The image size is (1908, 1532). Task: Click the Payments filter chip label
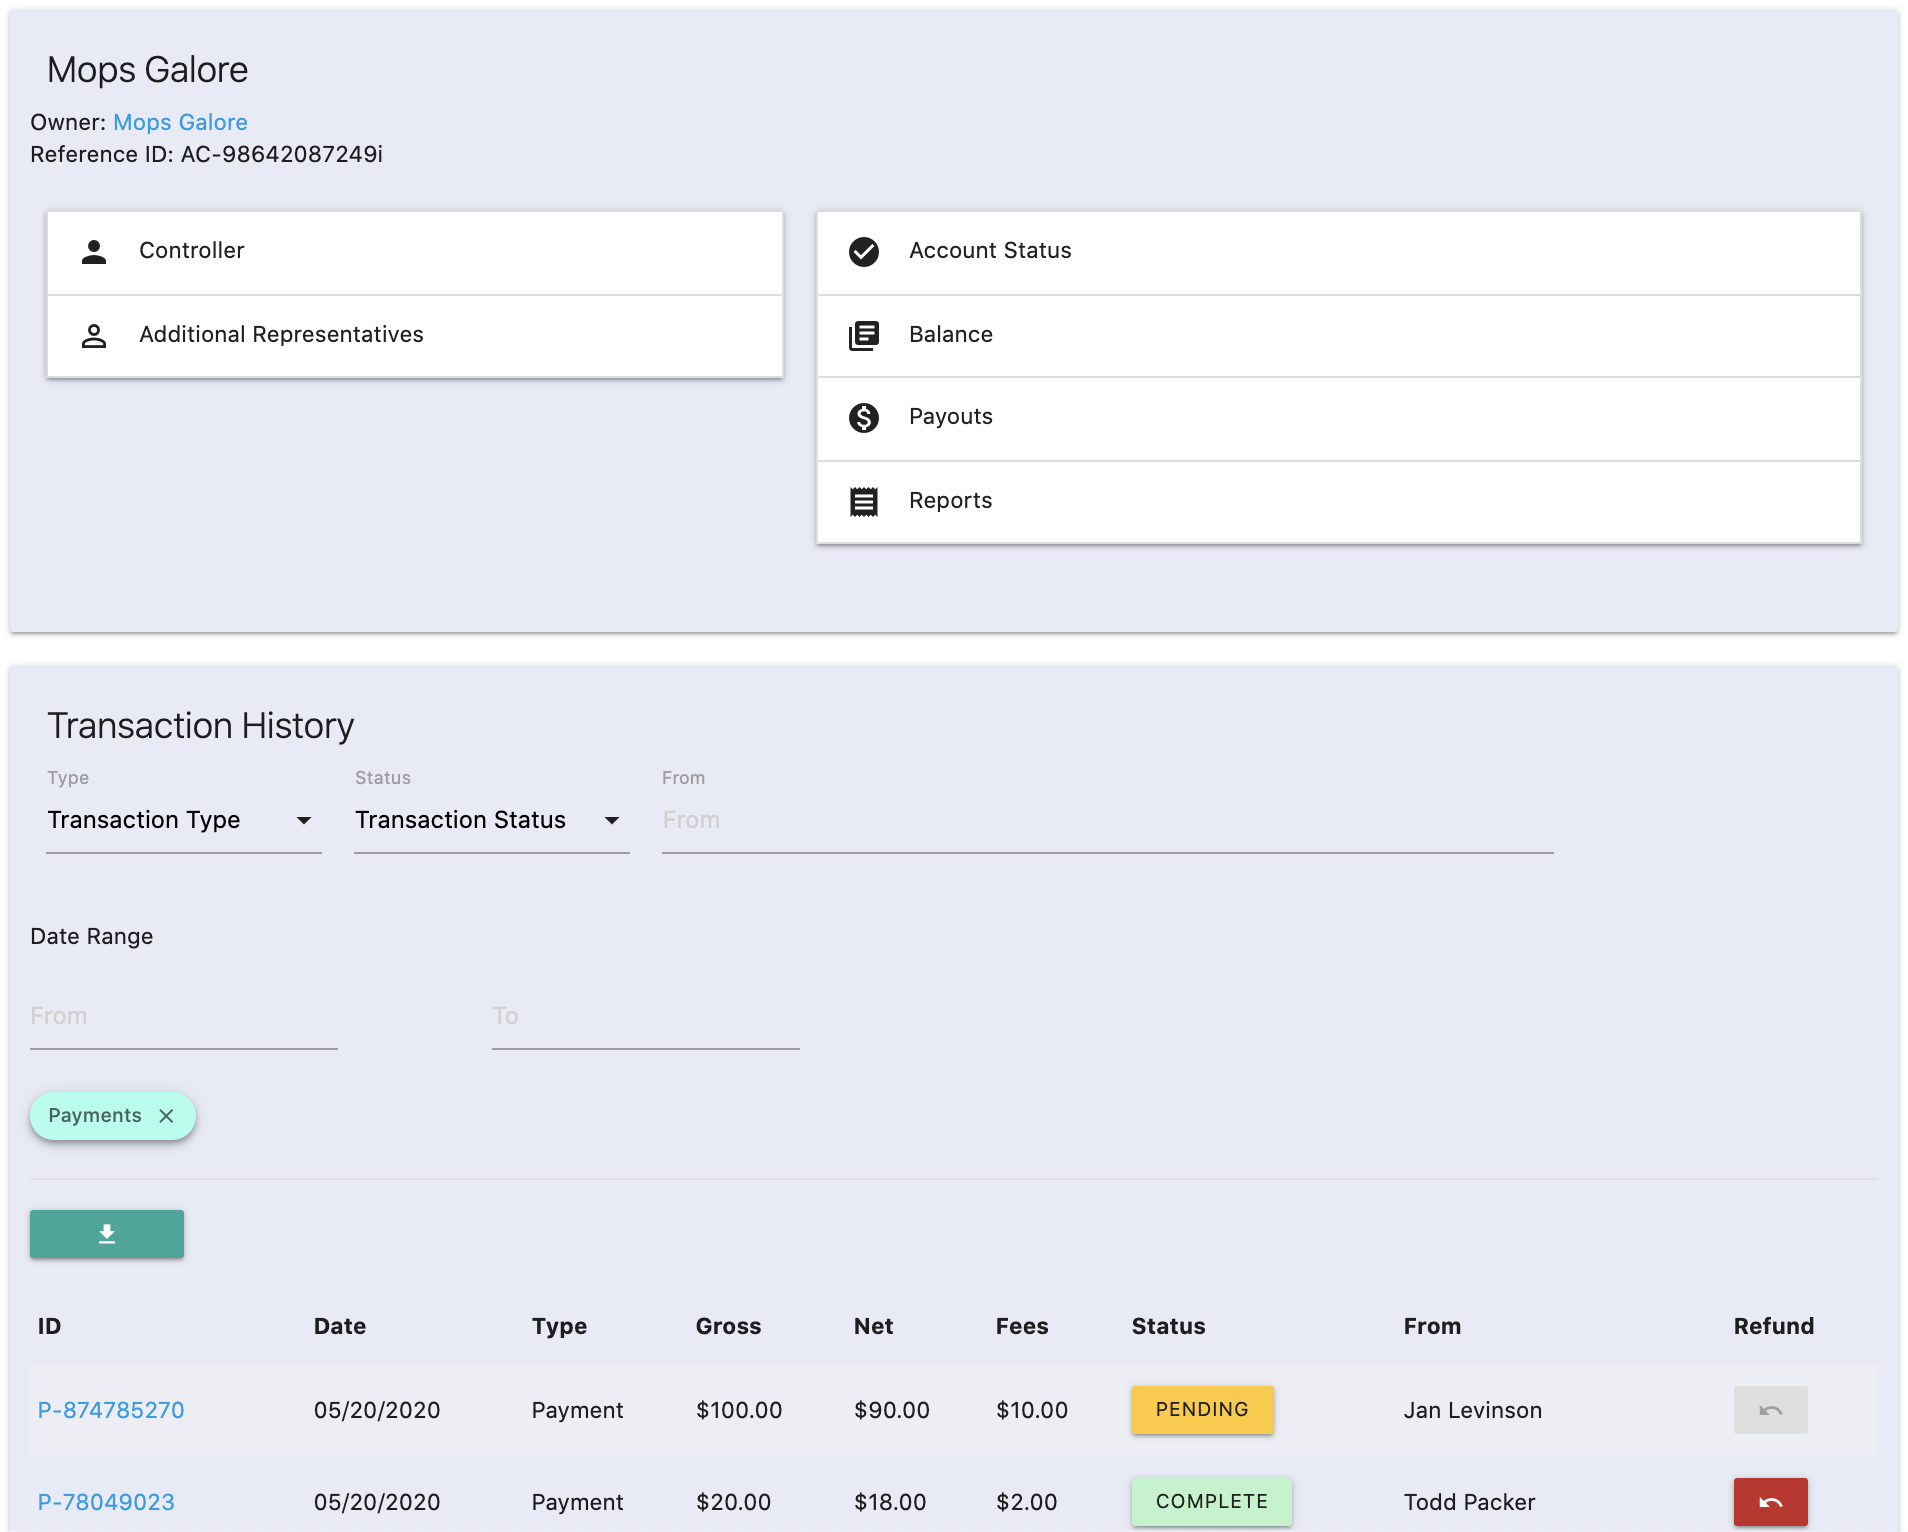(x=95, y=1116)
